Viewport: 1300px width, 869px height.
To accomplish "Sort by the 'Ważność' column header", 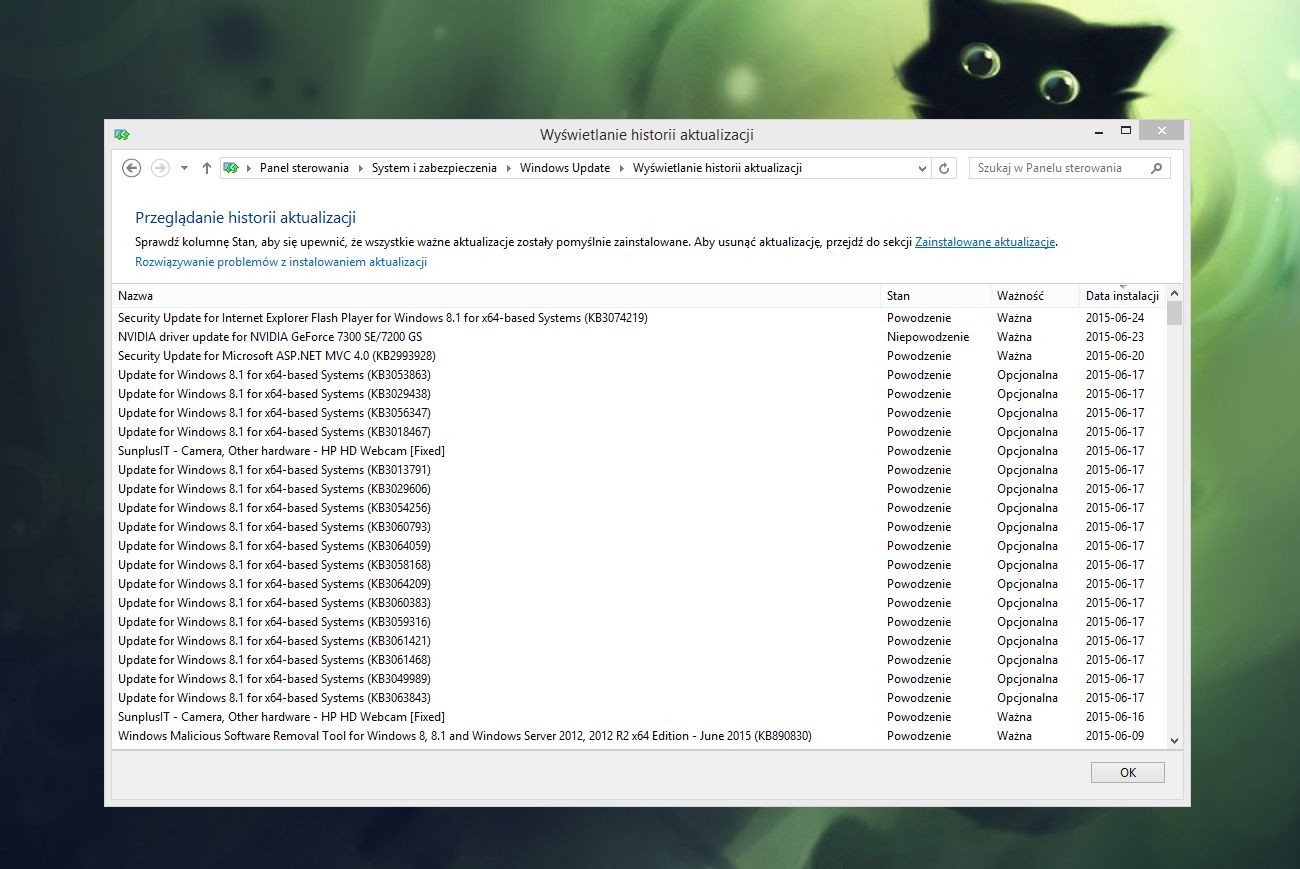I will [1035, 296].
